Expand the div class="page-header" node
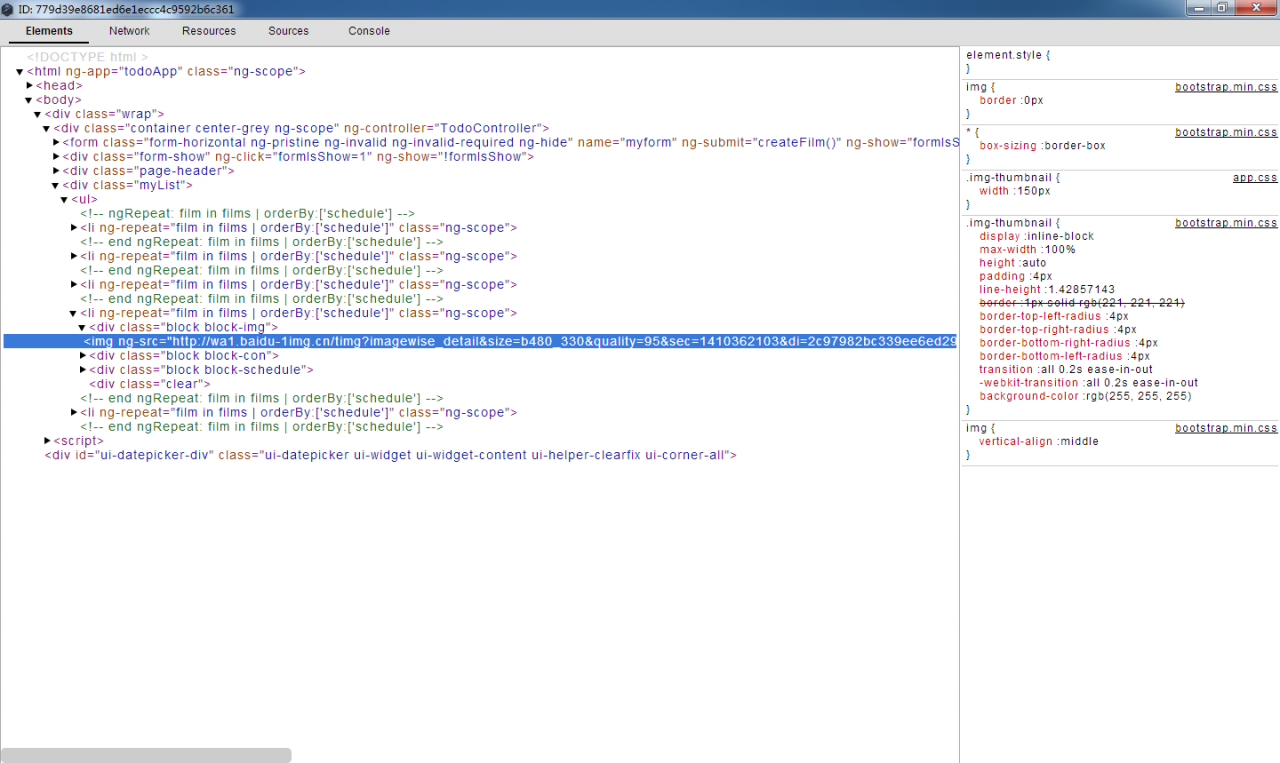 point(57,171)
